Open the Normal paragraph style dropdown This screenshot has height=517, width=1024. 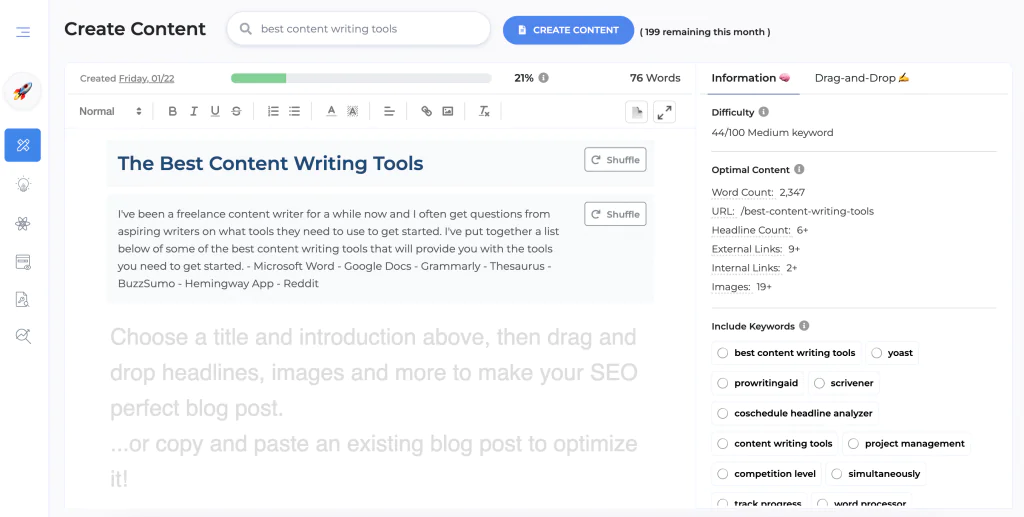click(x=110, y=112)
